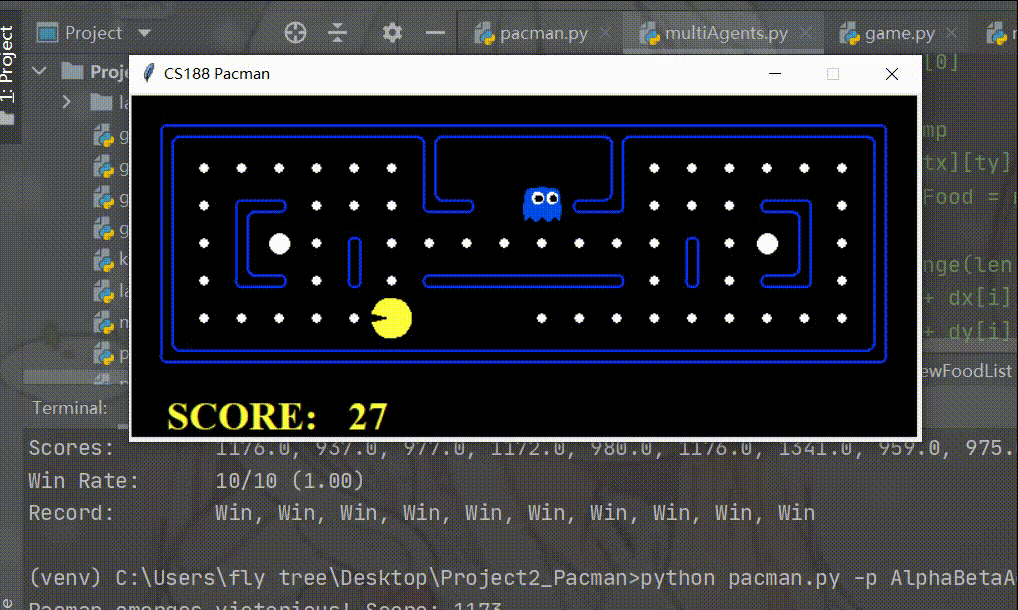Viewport: 1018px width, 610px height.
Task: Close the pacman.py editor tab
Action: point(605,32)
